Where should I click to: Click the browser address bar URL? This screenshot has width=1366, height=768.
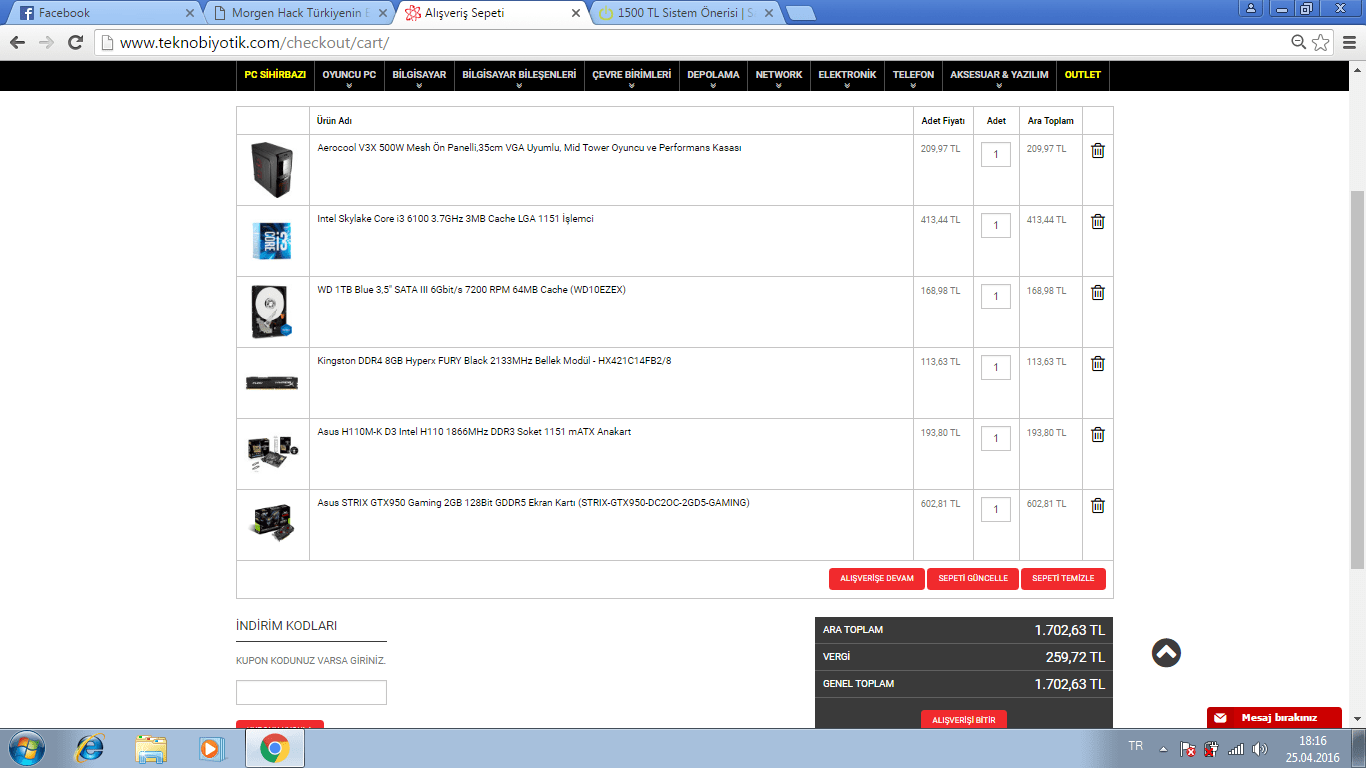pyautogui.click(x=254, y=43)
